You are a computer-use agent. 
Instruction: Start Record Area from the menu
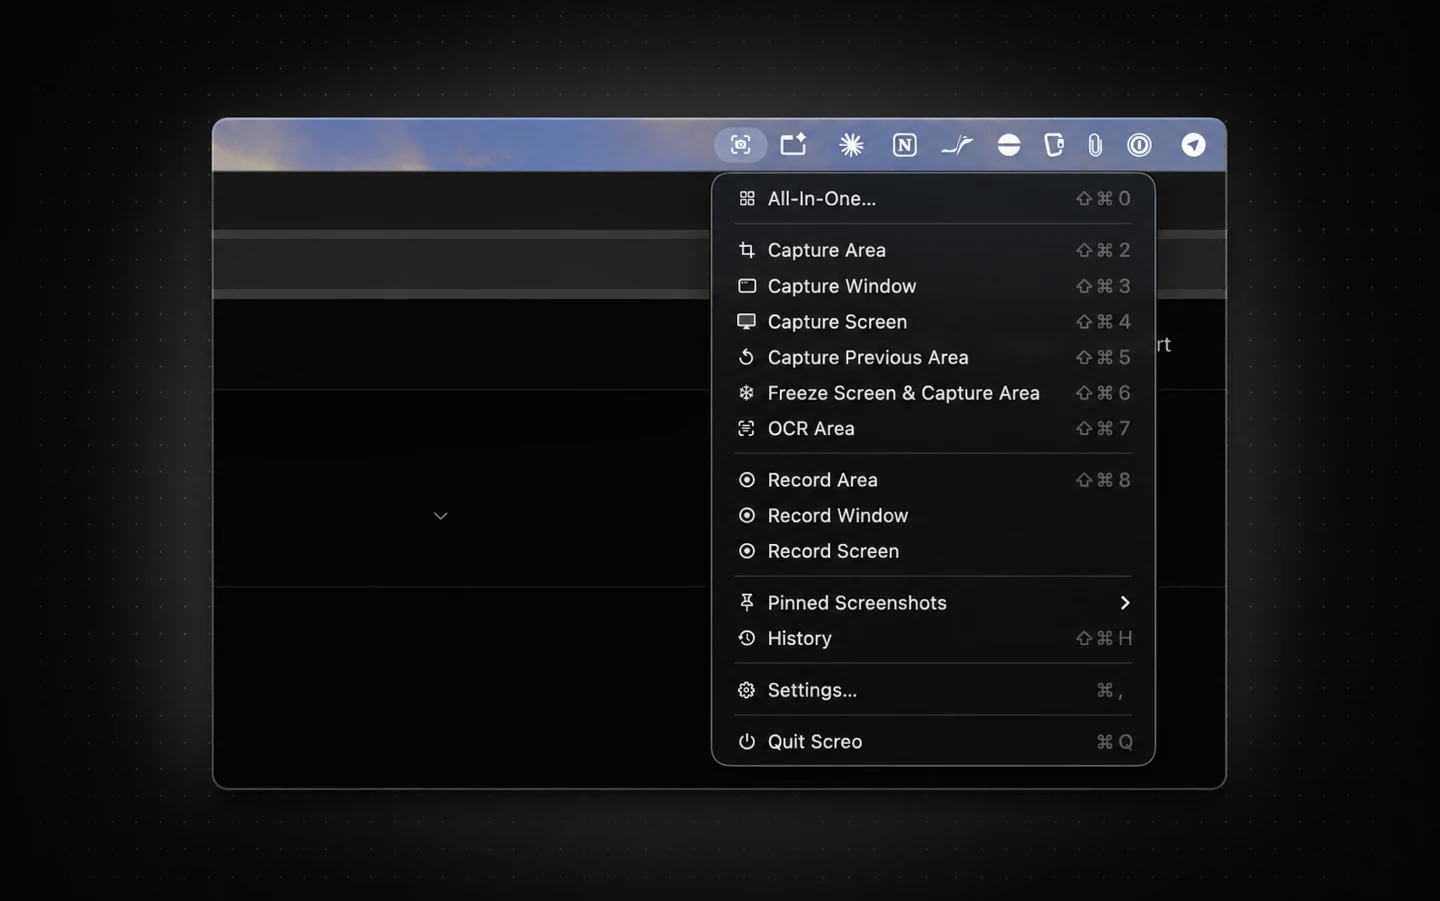click(934, 480)
